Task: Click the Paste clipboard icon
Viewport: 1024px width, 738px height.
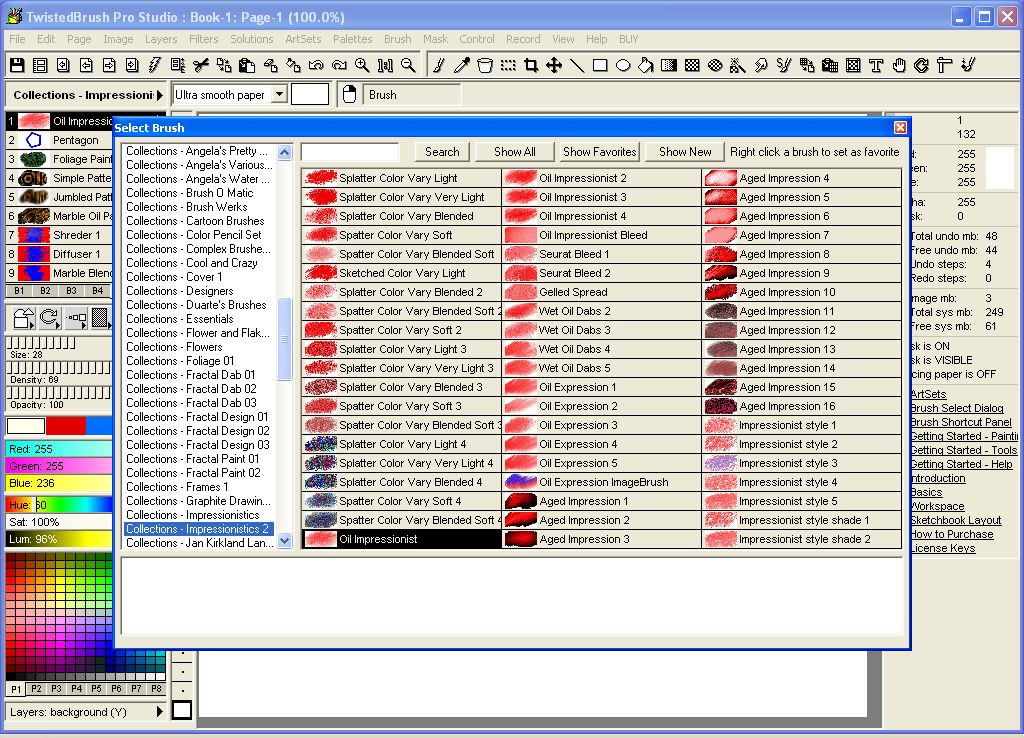Action: point(247,65)
